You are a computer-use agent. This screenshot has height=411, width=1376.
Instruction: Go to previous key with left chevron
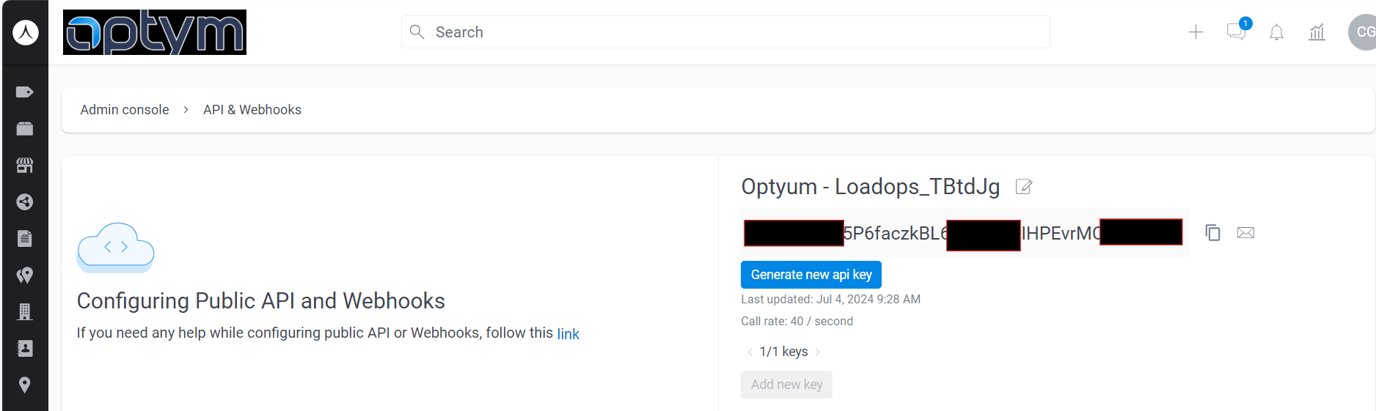pos(750,352)
